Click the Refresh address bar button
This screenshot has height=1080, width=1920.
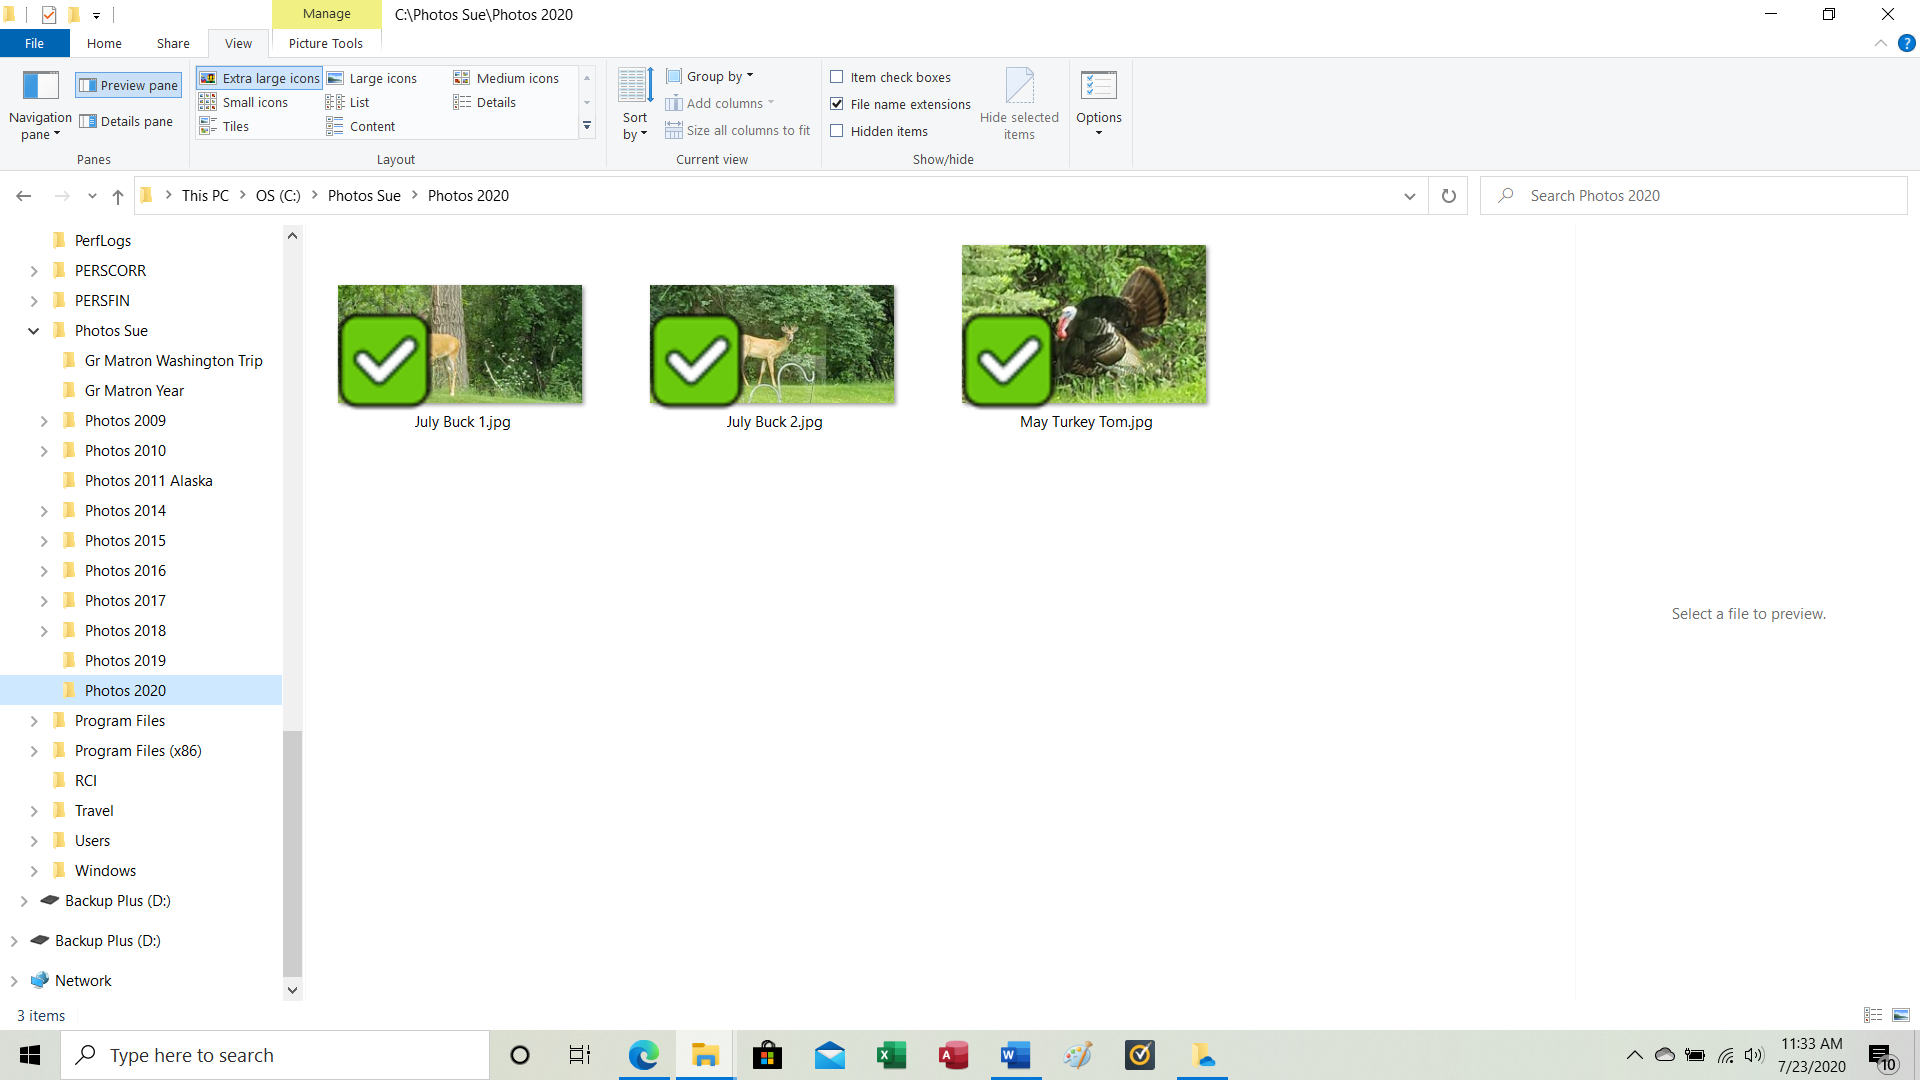click(x=1448, y=196)
